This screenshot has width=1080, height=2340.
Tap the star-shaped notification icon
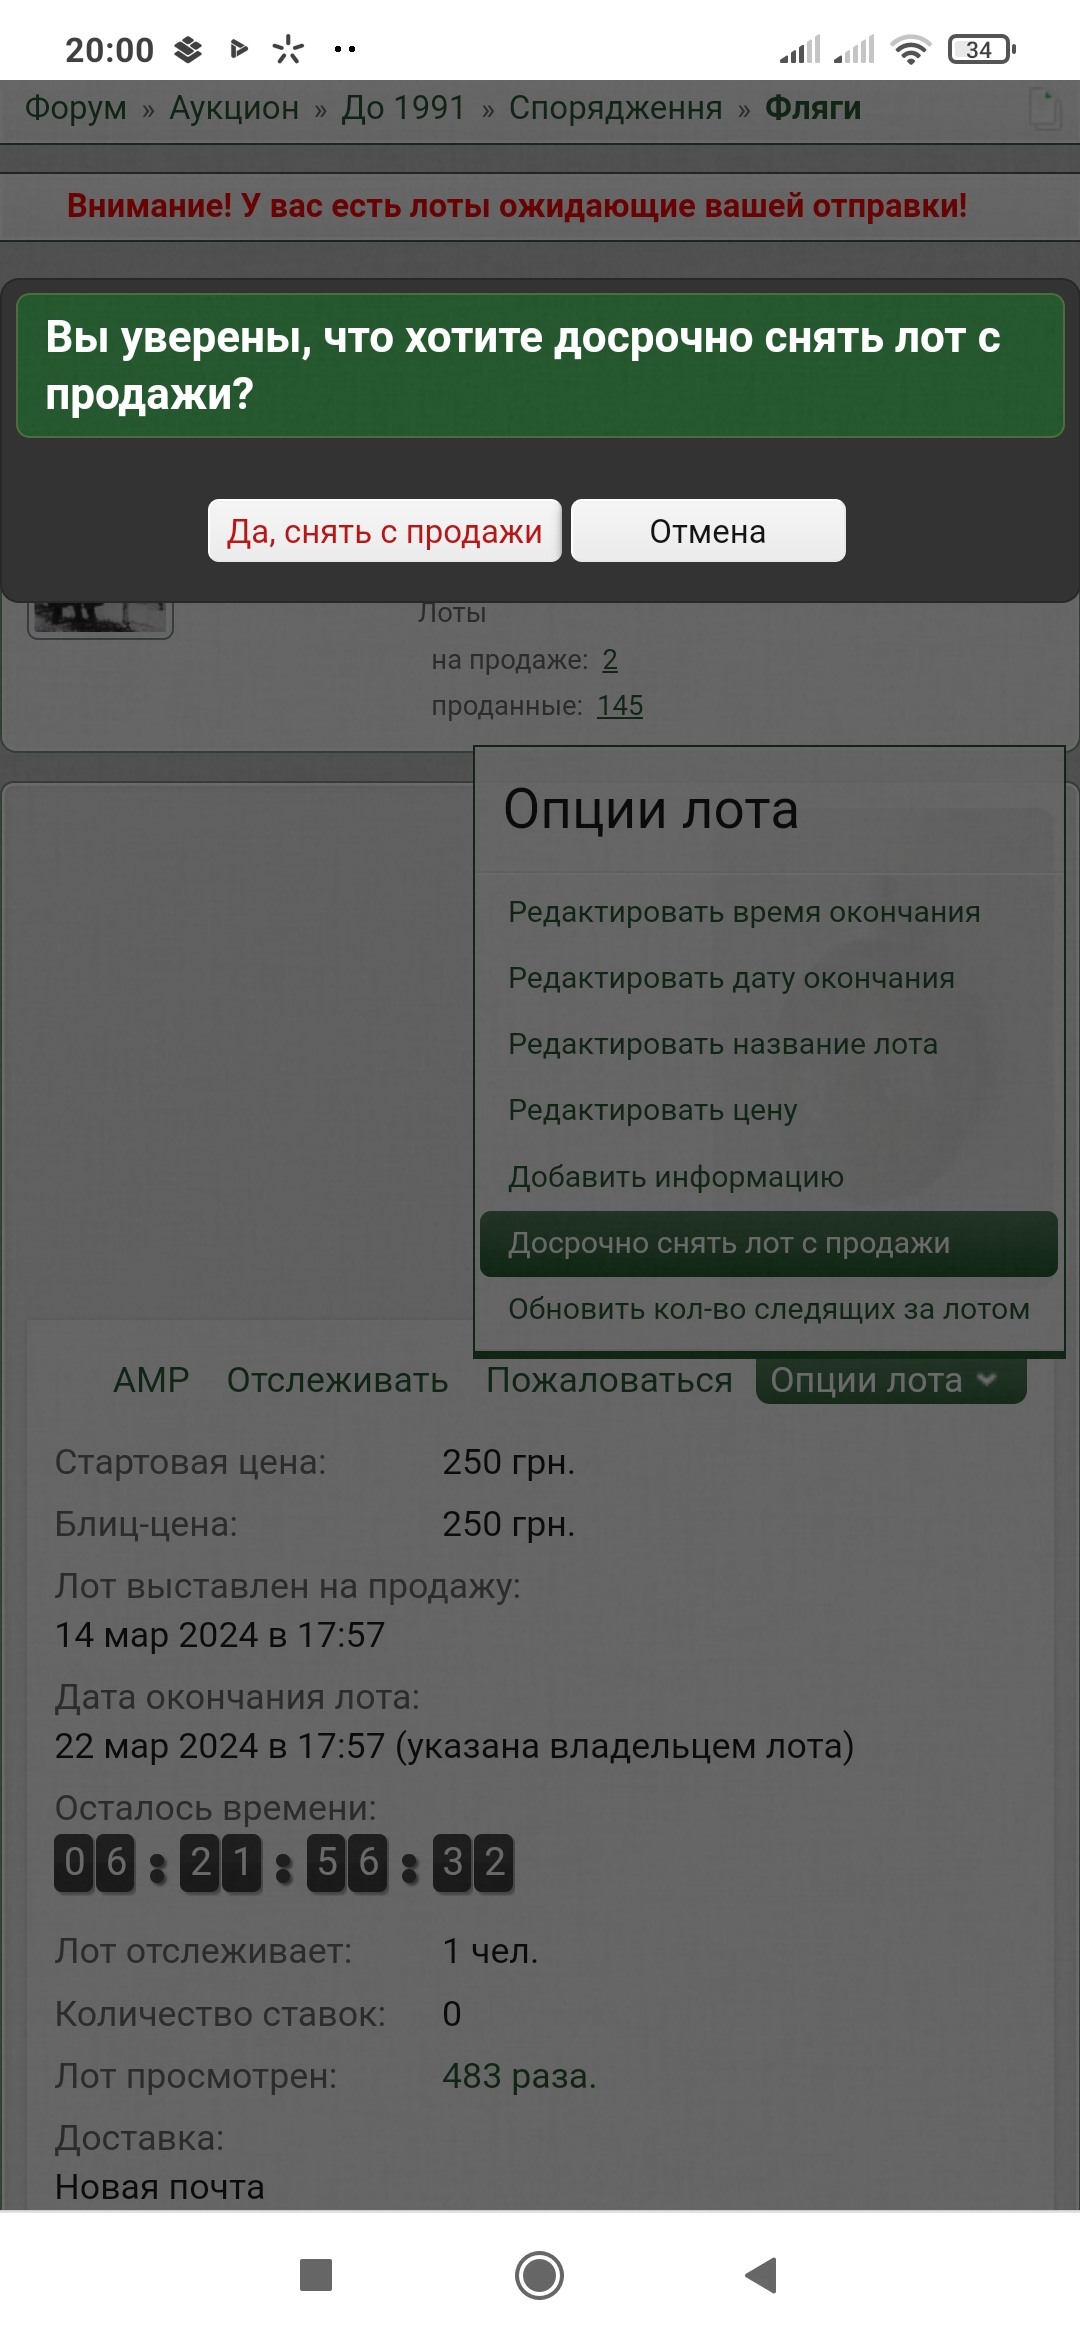tap(288, 49)
